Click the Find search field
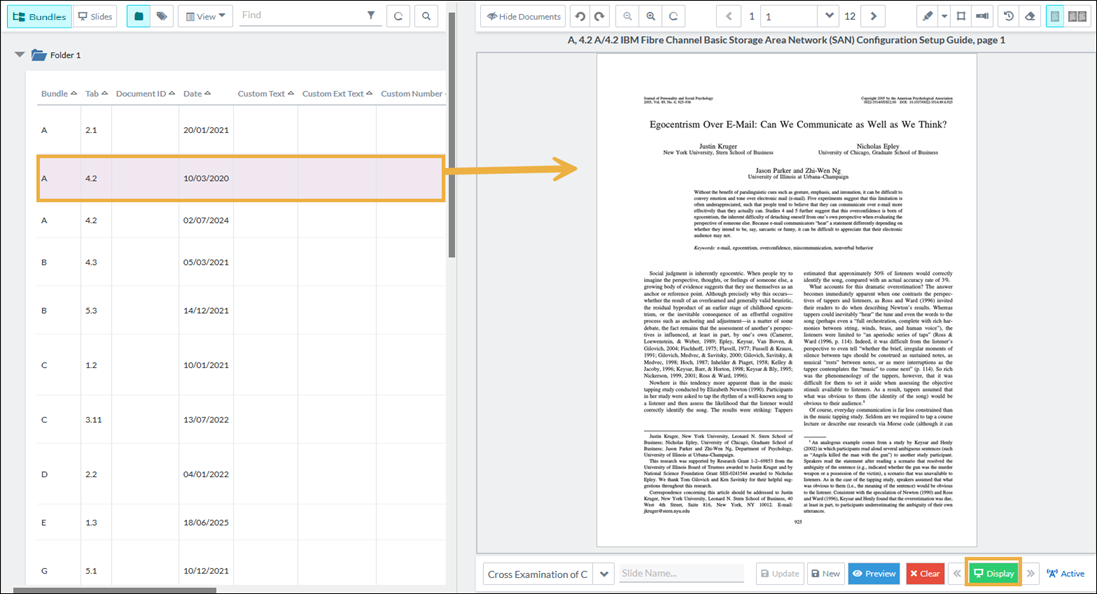Viewport: 1097px width, 594px height. [x=301, y=15]
